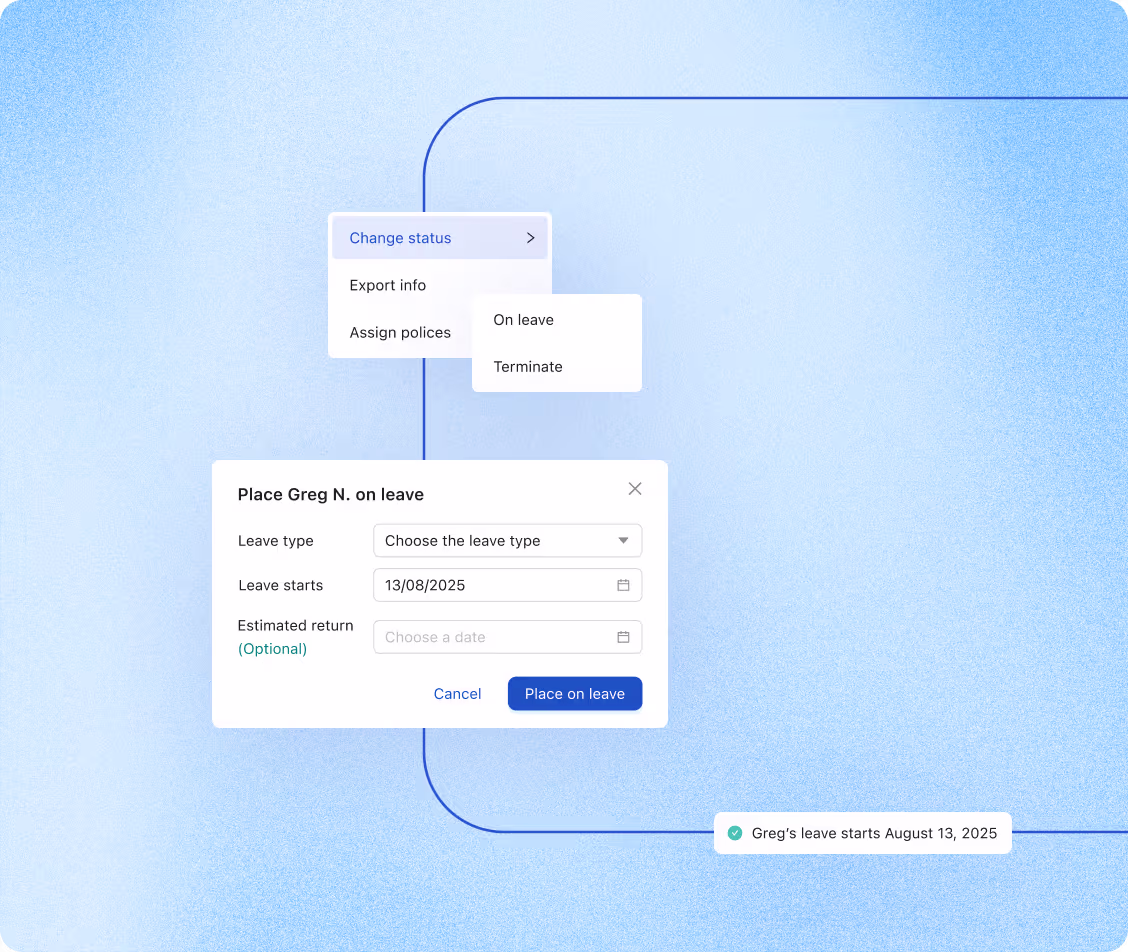
Task: Click the Leave starts date field
Action: [507, 586]
